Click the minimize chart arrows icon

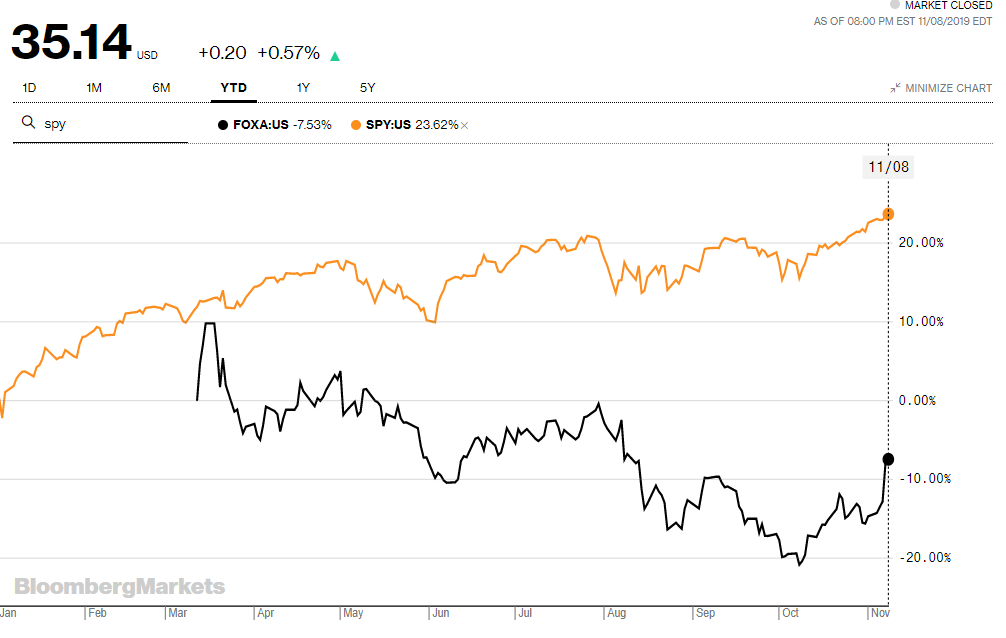tap(895, 88)
